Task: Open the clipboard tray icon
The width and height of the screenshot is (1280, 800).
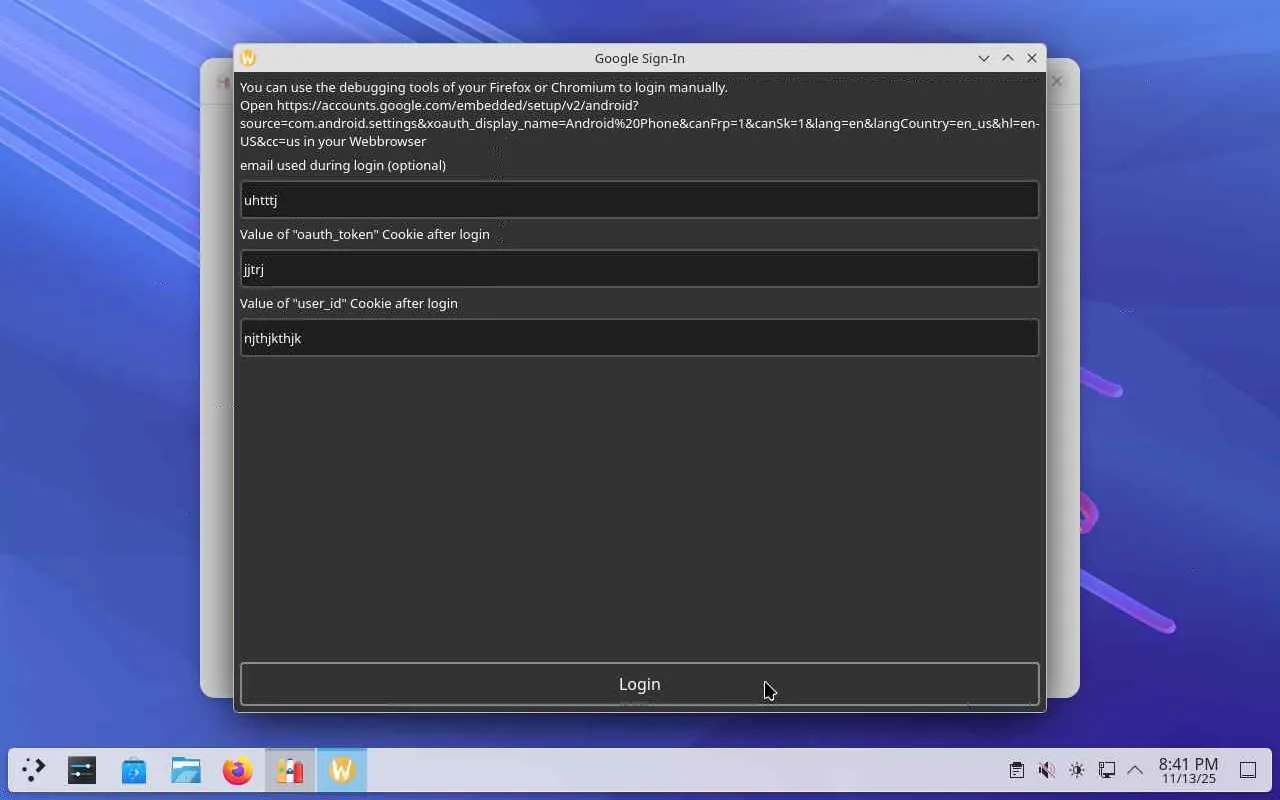Action: pos(1016,770)
